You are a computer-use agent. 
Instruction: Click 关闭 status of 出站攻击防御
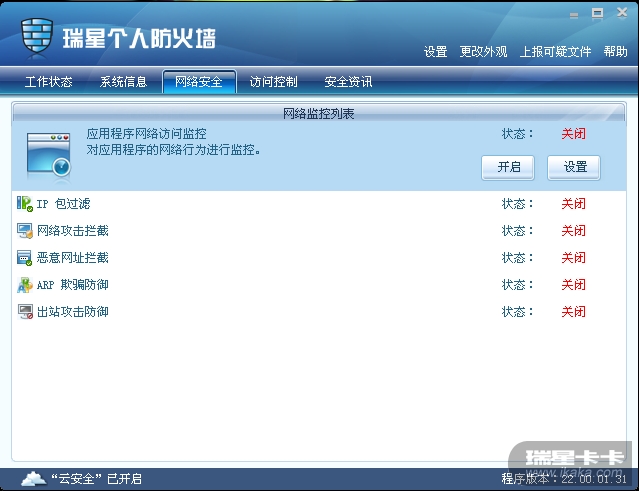(573, 312)
